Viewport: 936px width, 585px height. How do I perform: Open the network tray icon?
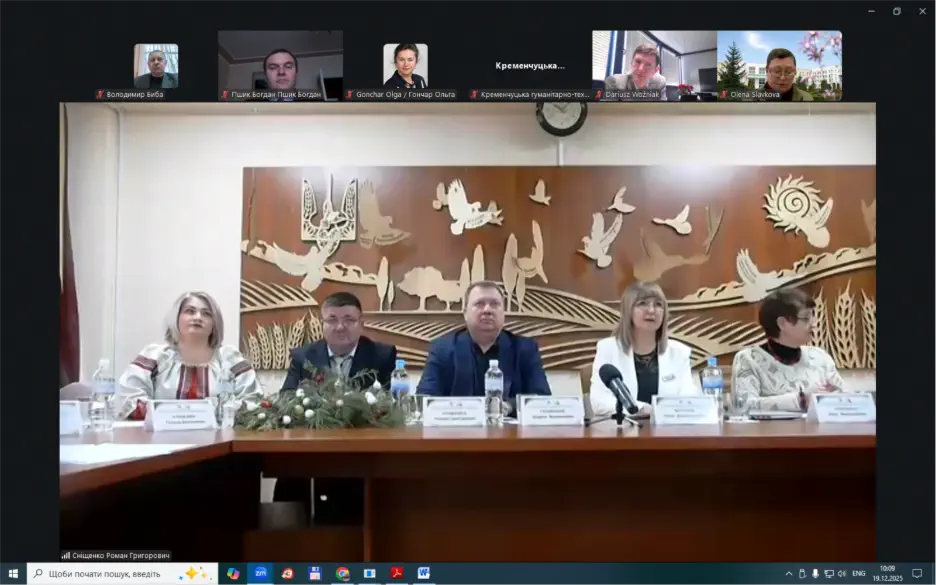click(828, 574)
